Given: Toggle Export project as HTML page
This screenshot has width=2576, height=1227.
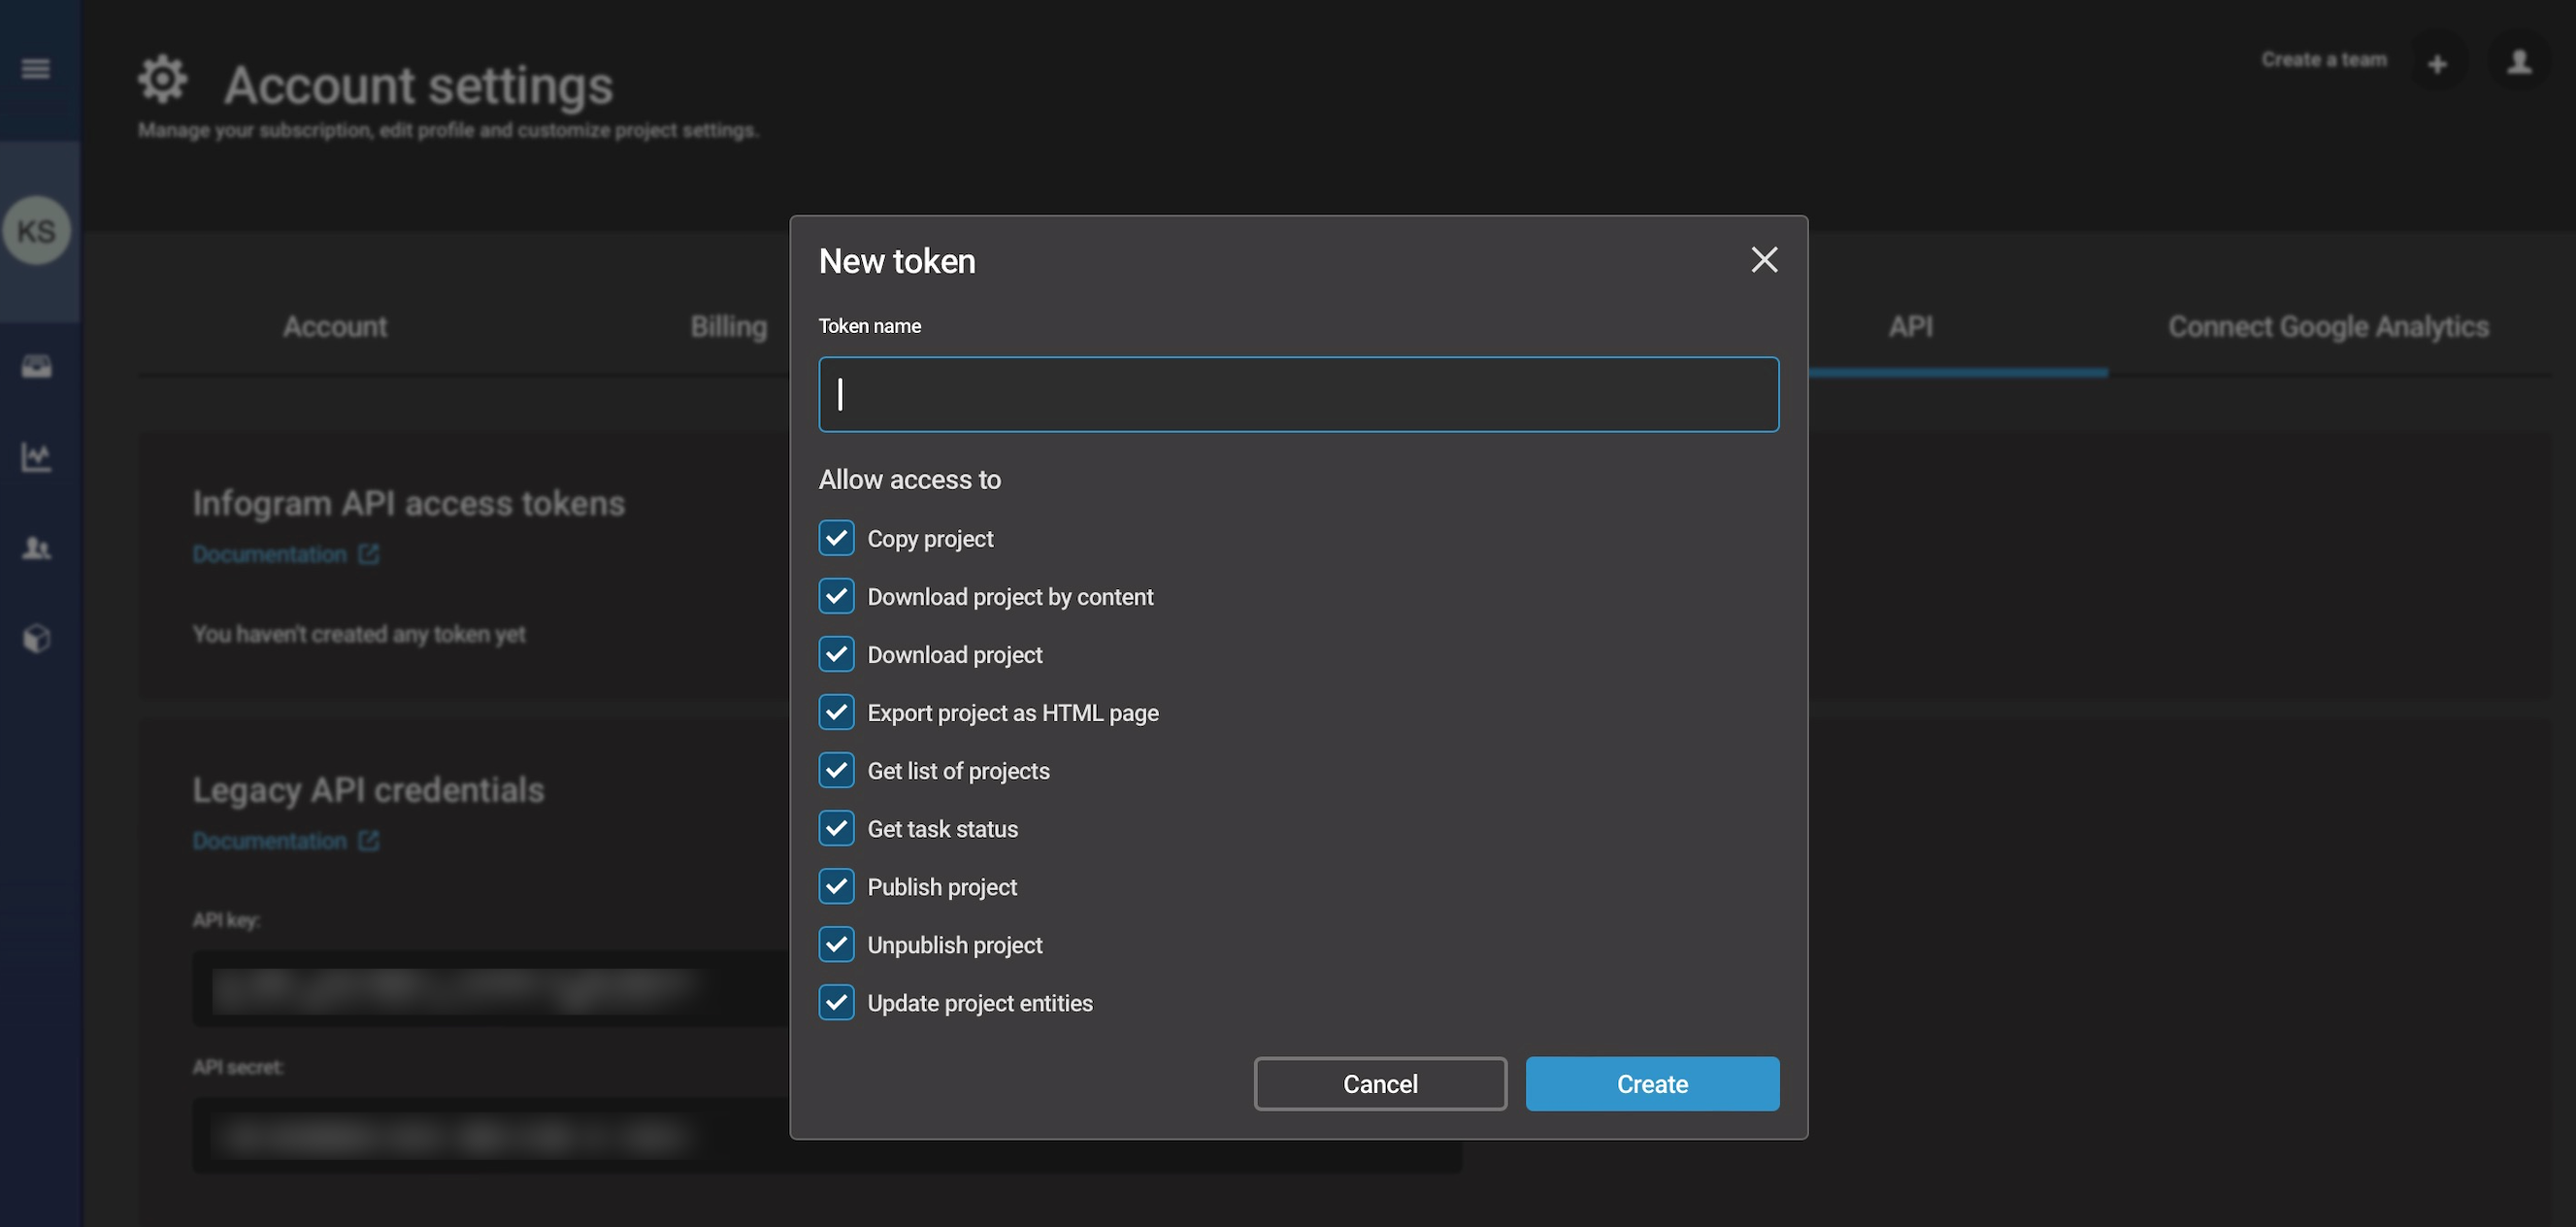Looking at the screenshot, I should (836, 712).
